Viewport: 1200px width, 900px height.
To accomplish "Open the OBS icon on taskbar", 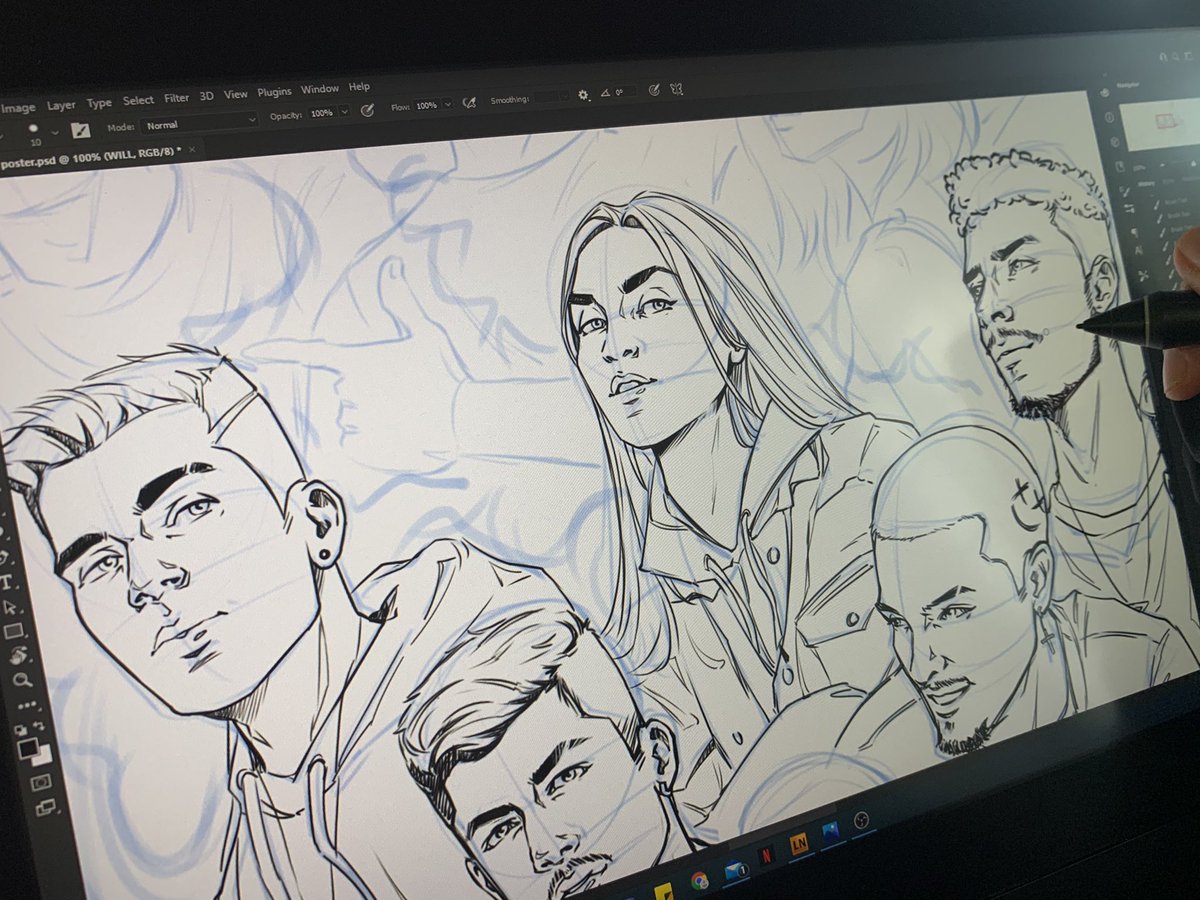I will [x=861, y=820].
